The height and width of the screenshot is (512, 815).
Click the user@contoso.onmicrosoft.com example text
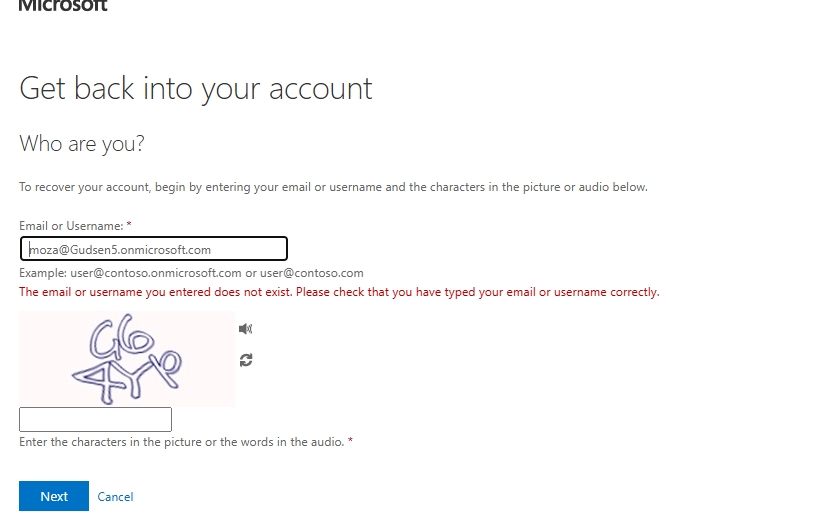pyautogui.click(x=156, y=273)
